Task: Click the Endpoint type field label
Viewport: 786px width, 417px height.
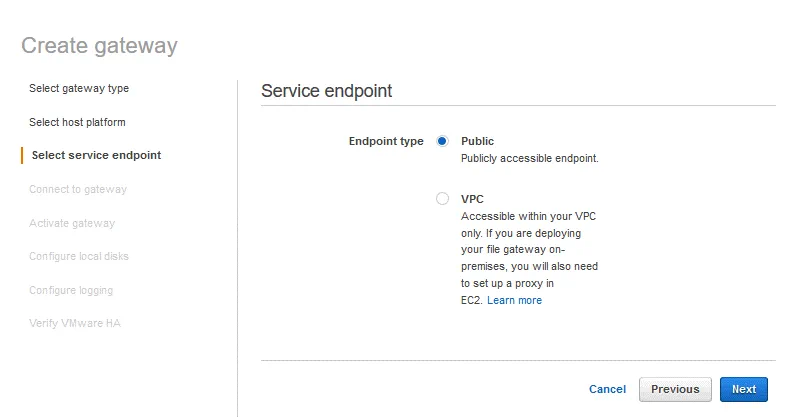Action: [x=385, y=141]
